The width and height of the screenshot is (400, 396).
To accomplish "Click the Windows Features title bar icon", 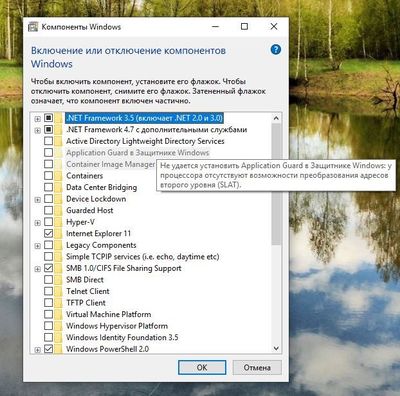I will point(33,27).
